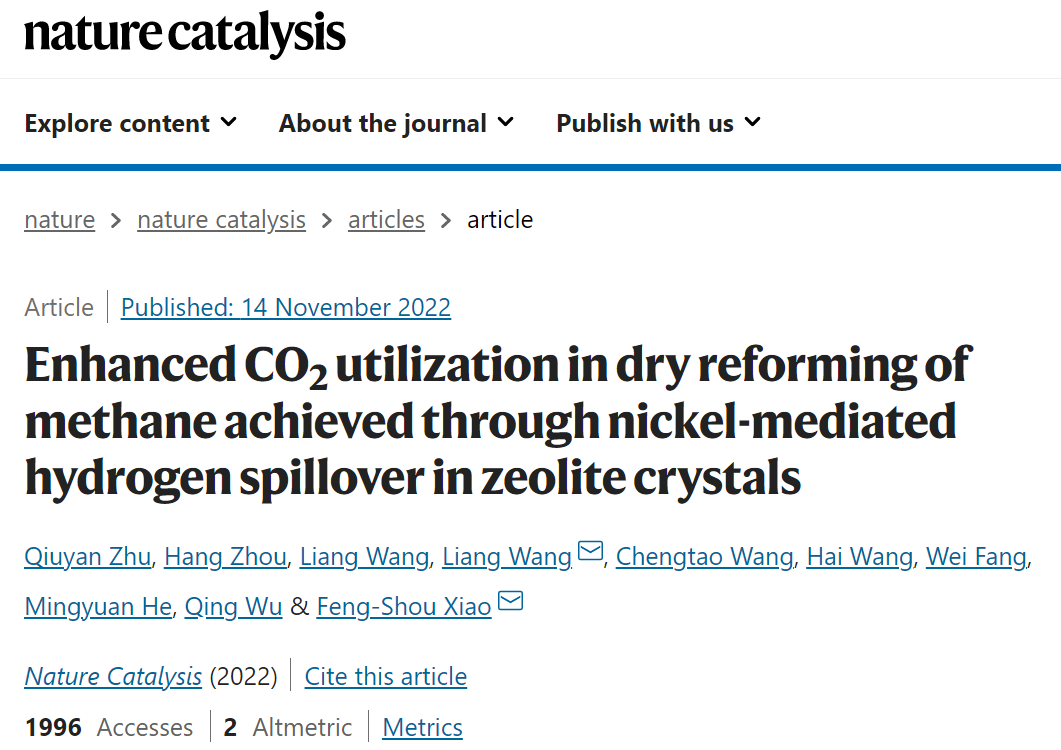Select author Hang Zhou

[225, 557]
